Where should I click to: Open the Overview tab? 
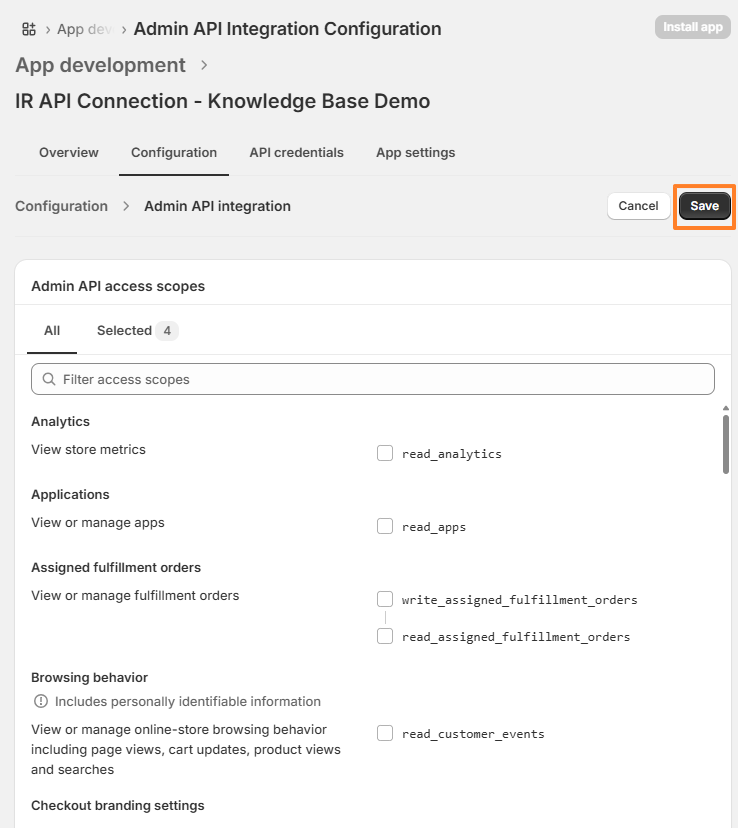click(x=69, y=153)
